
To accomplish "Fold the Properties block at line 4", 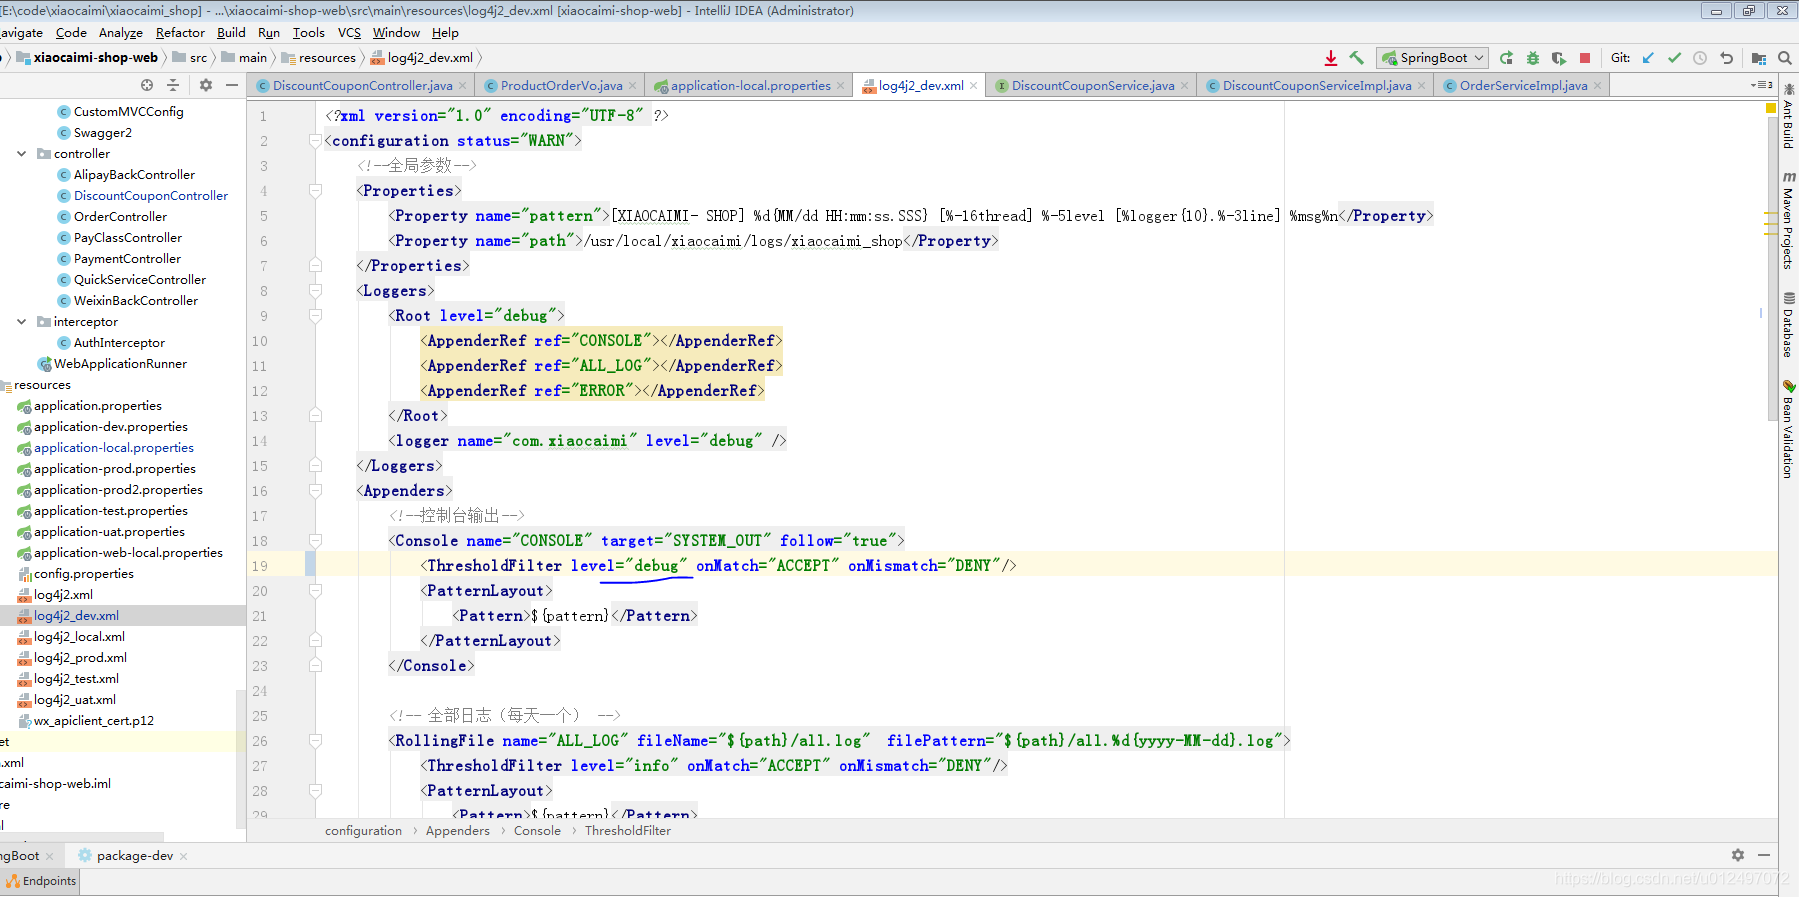I will 315,191.
